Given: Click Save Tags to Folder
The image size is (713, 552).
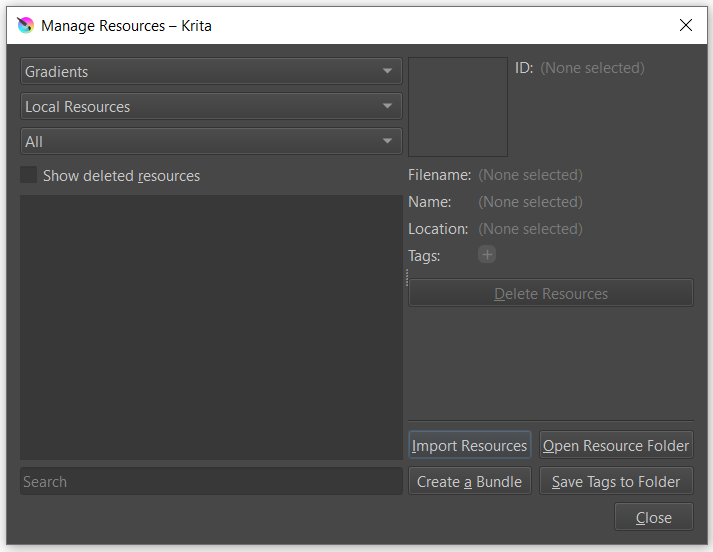Looking at the screenshot, I should pyautogui.click(x=616, y=482).
